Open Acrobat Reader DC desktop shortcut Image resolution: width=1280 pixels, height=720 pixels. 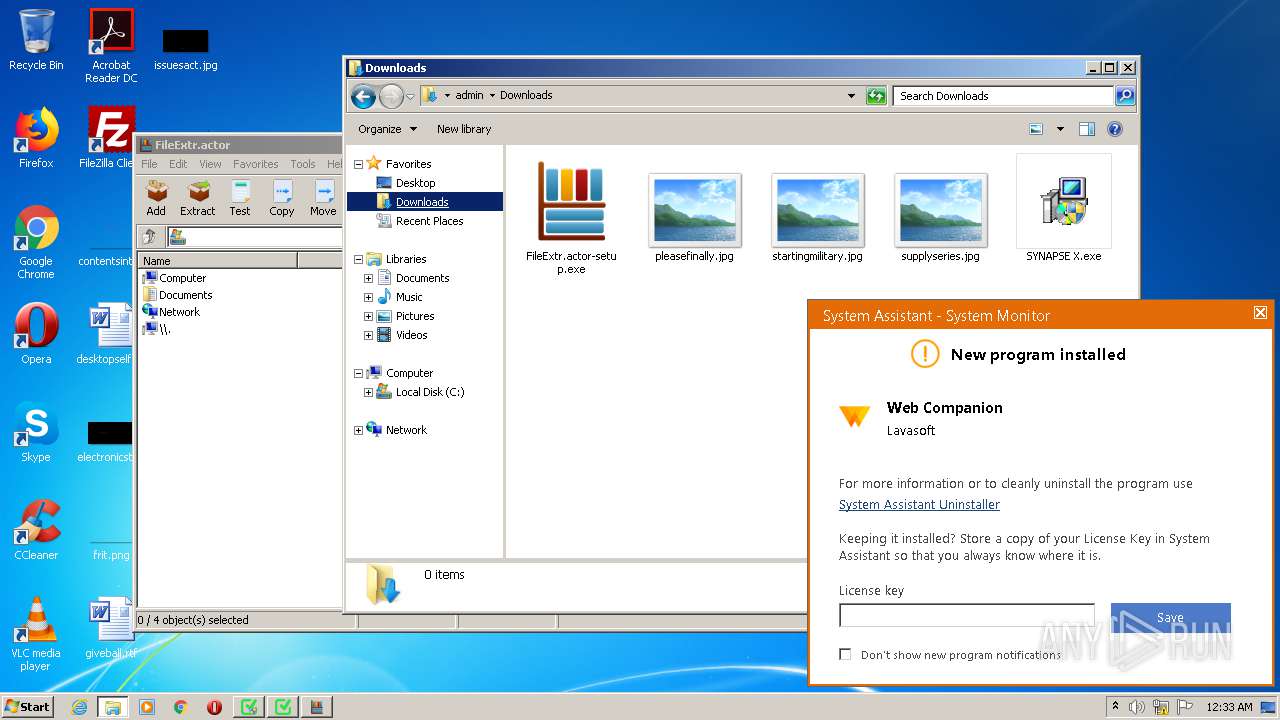tap(111, 45)
